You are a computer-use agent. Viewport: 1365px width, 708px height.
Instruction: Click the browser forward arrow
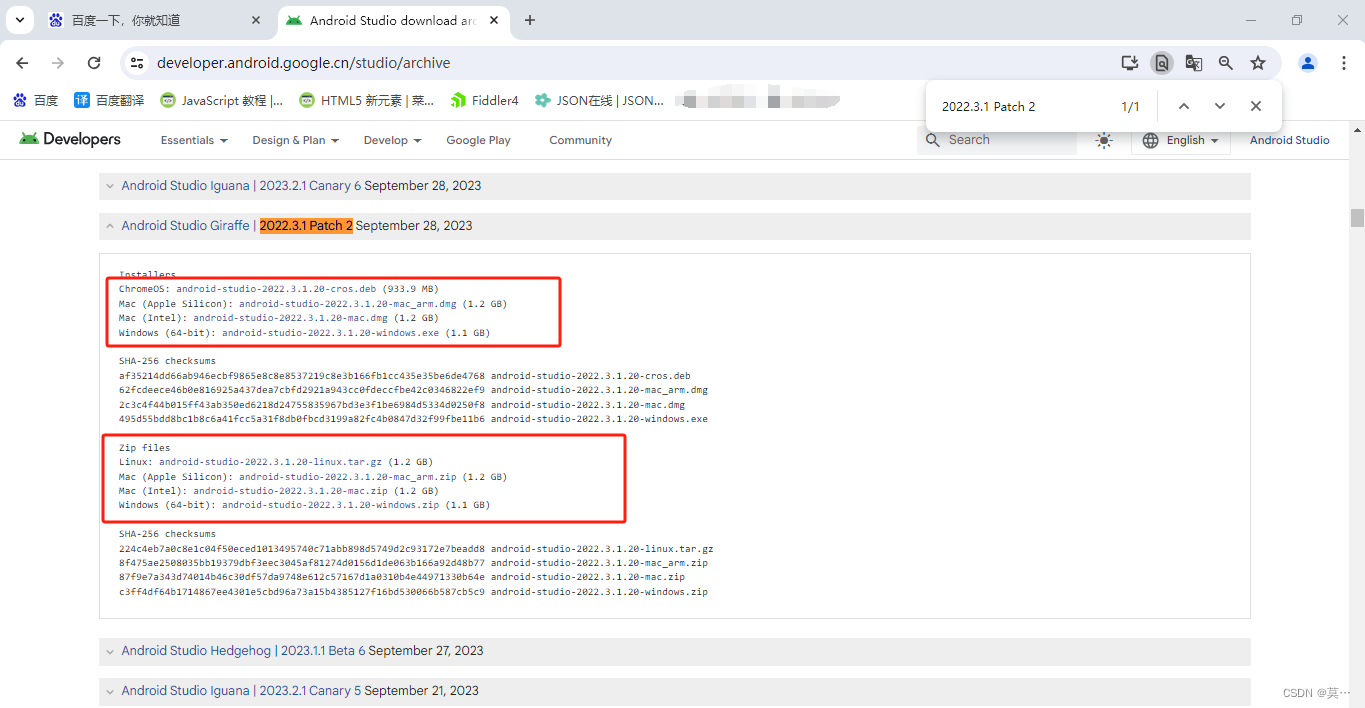(x=58, y=63)
